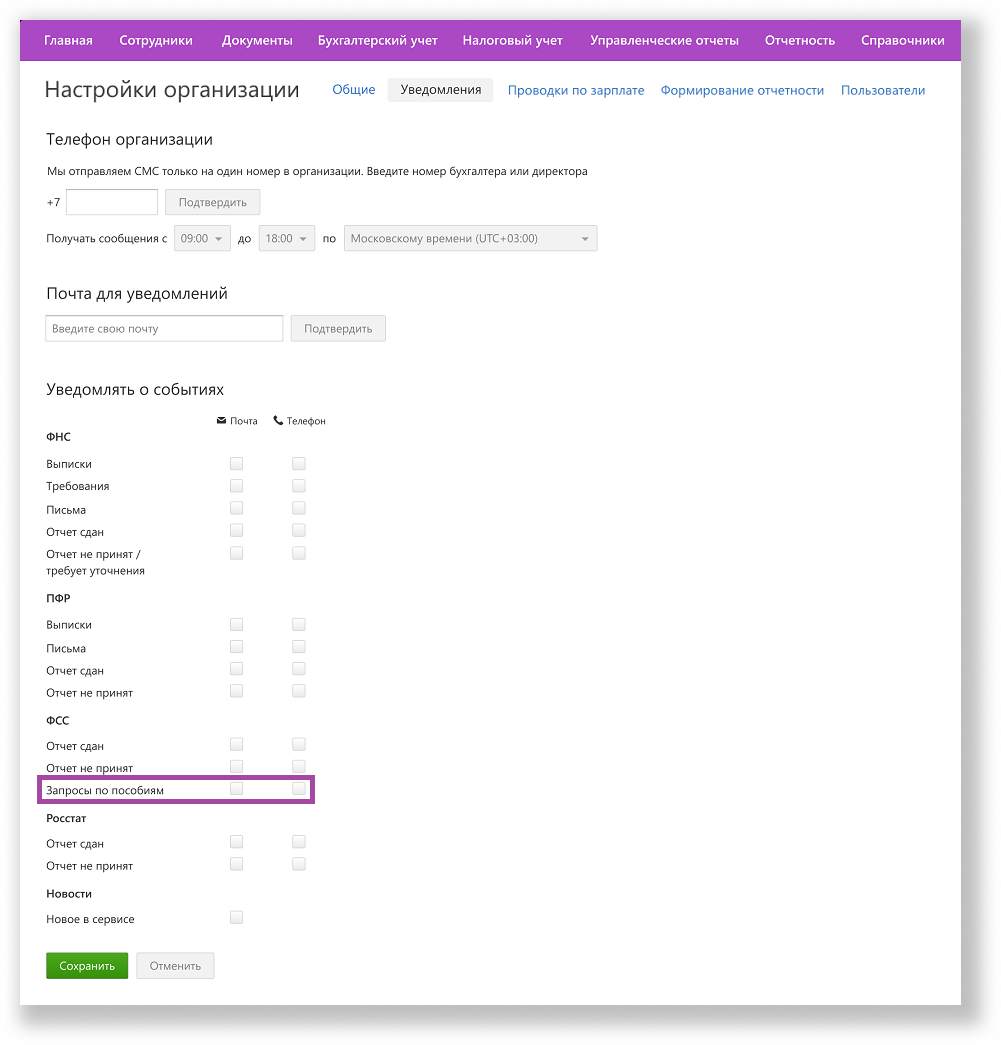Open the Проводки по зарплате tab
Viewport: 1001px width, 1045px height.
pos(576,91)
